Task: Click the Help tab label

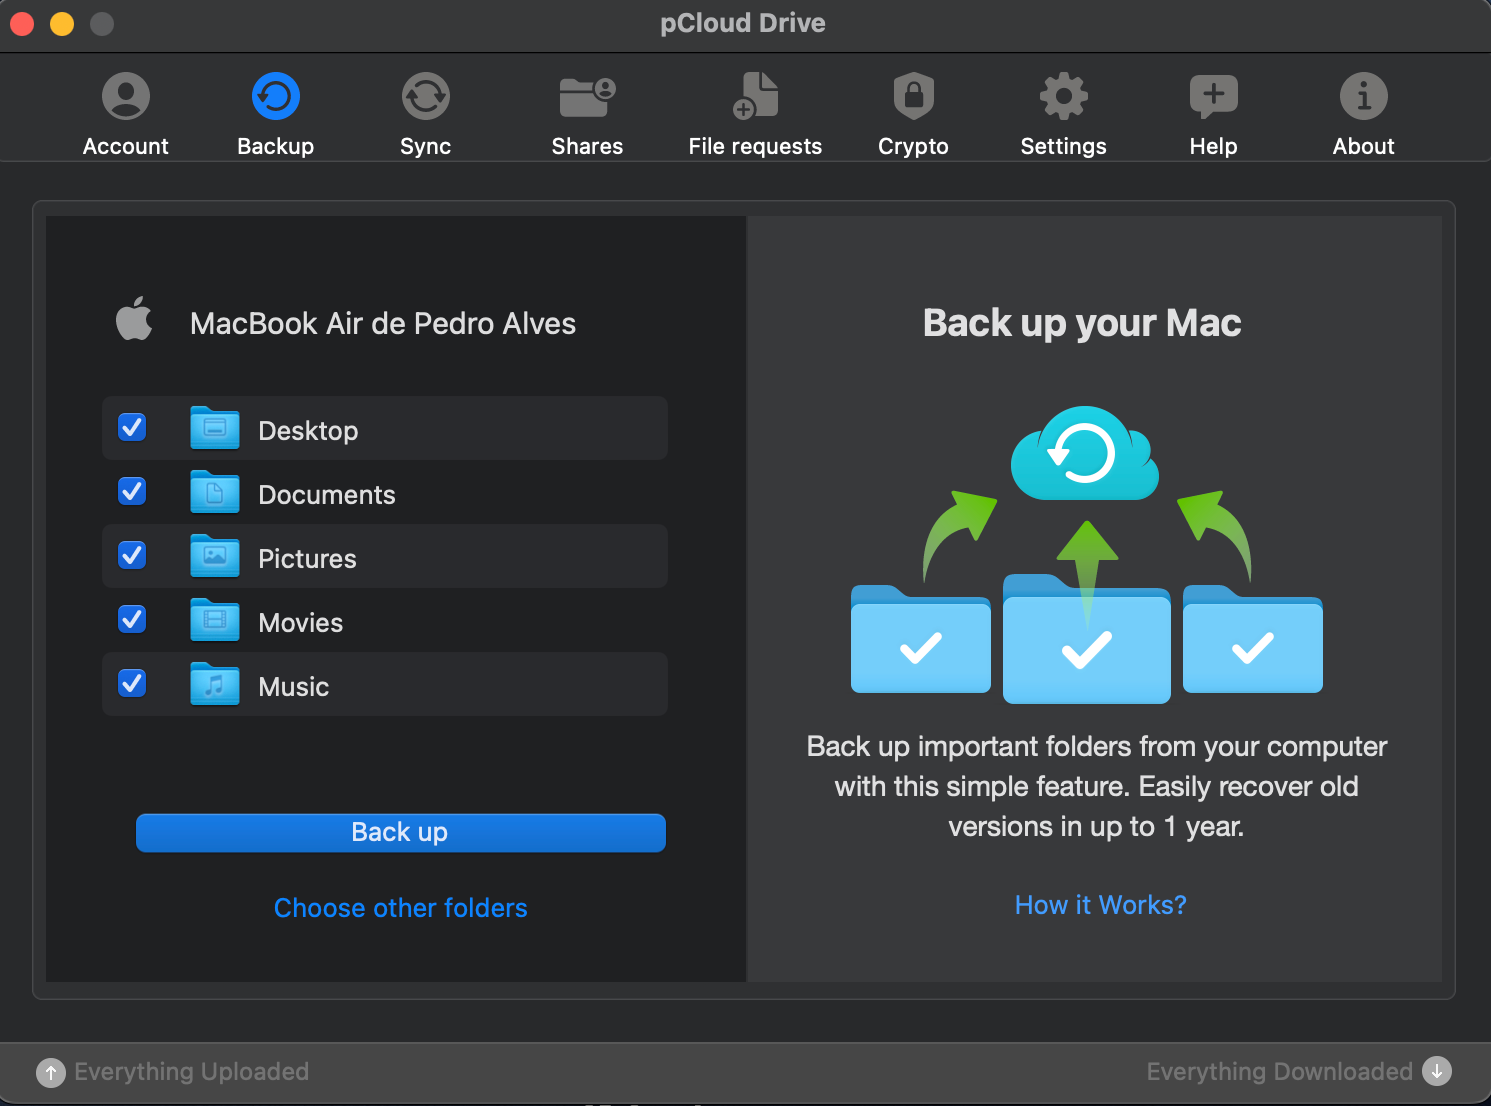Action: pos(1214,146)
